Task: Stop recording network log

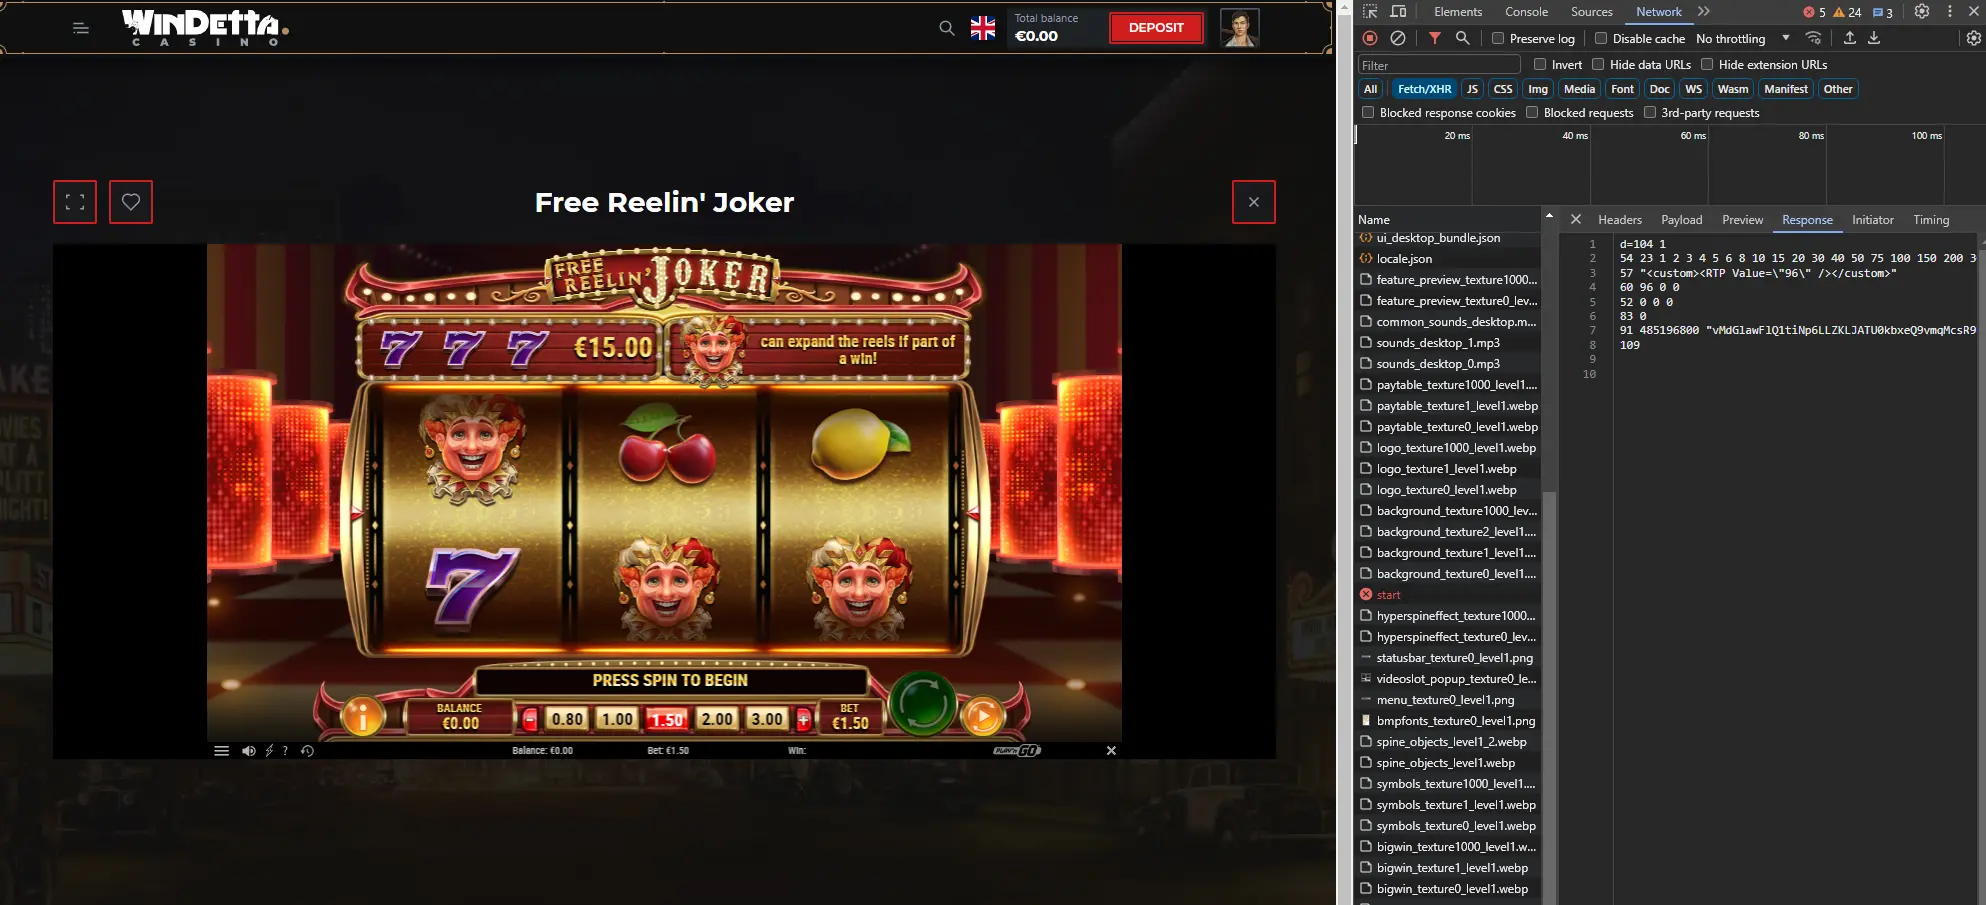Action: 1370,38
